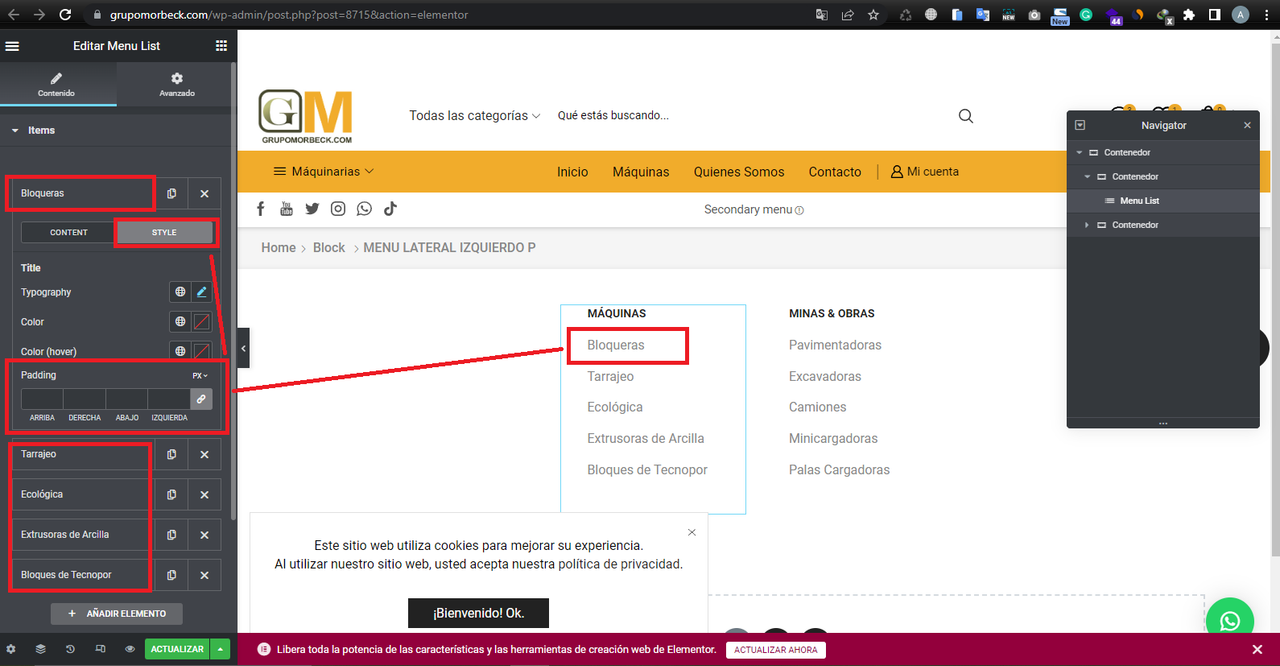Close the Navigator panel

click(1247, 125)
